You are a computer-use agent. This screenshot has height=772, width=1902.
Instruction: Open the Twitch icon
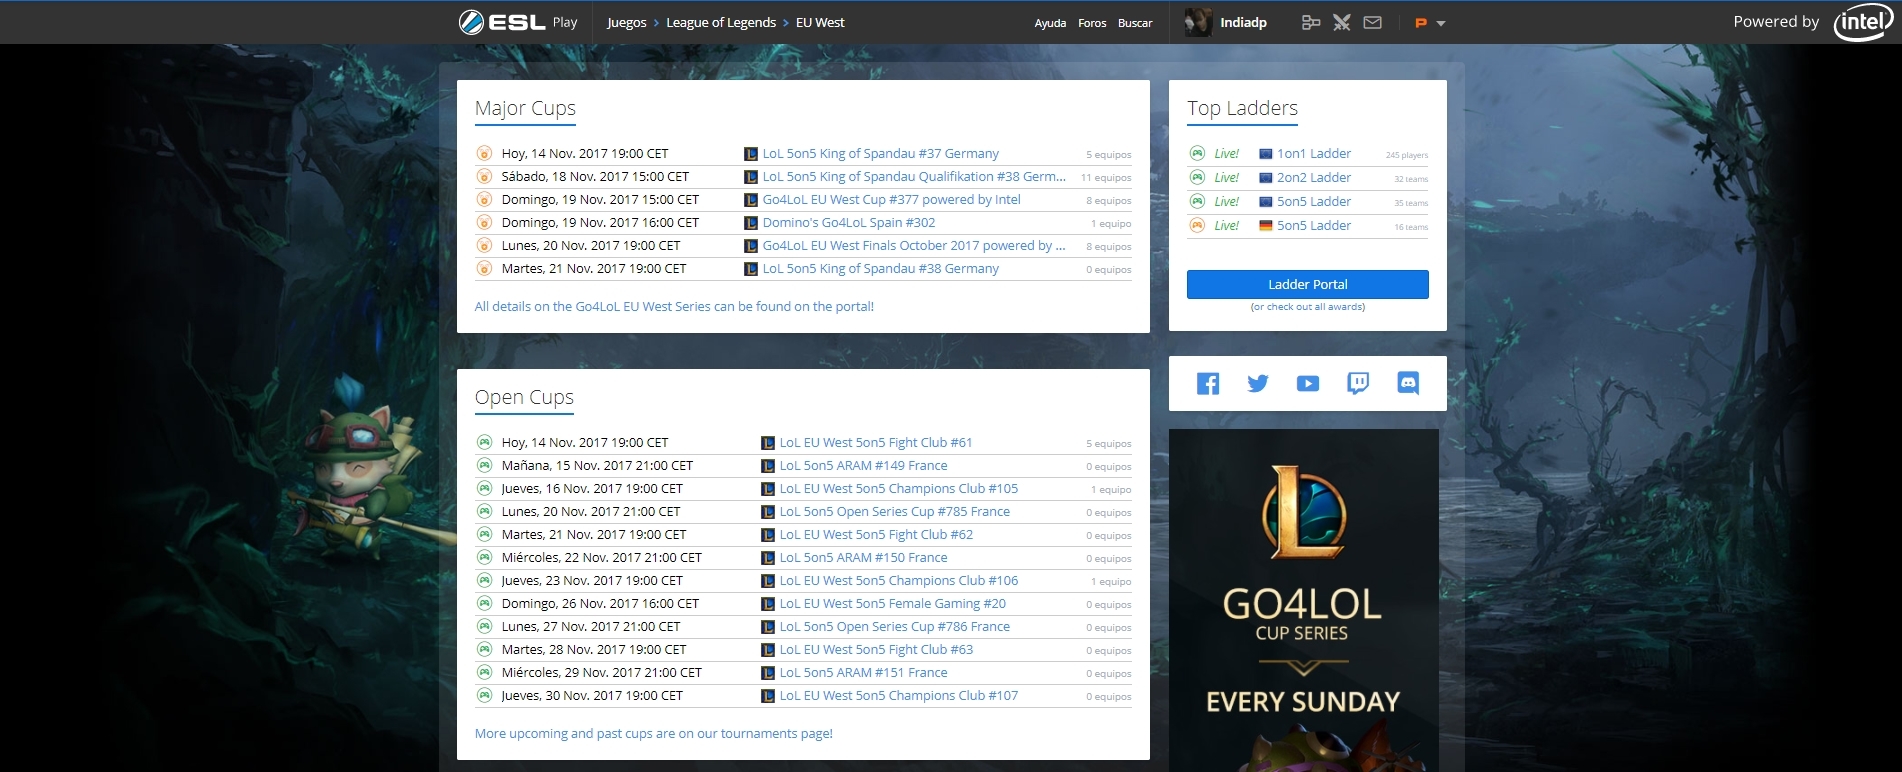(1358, 383)
